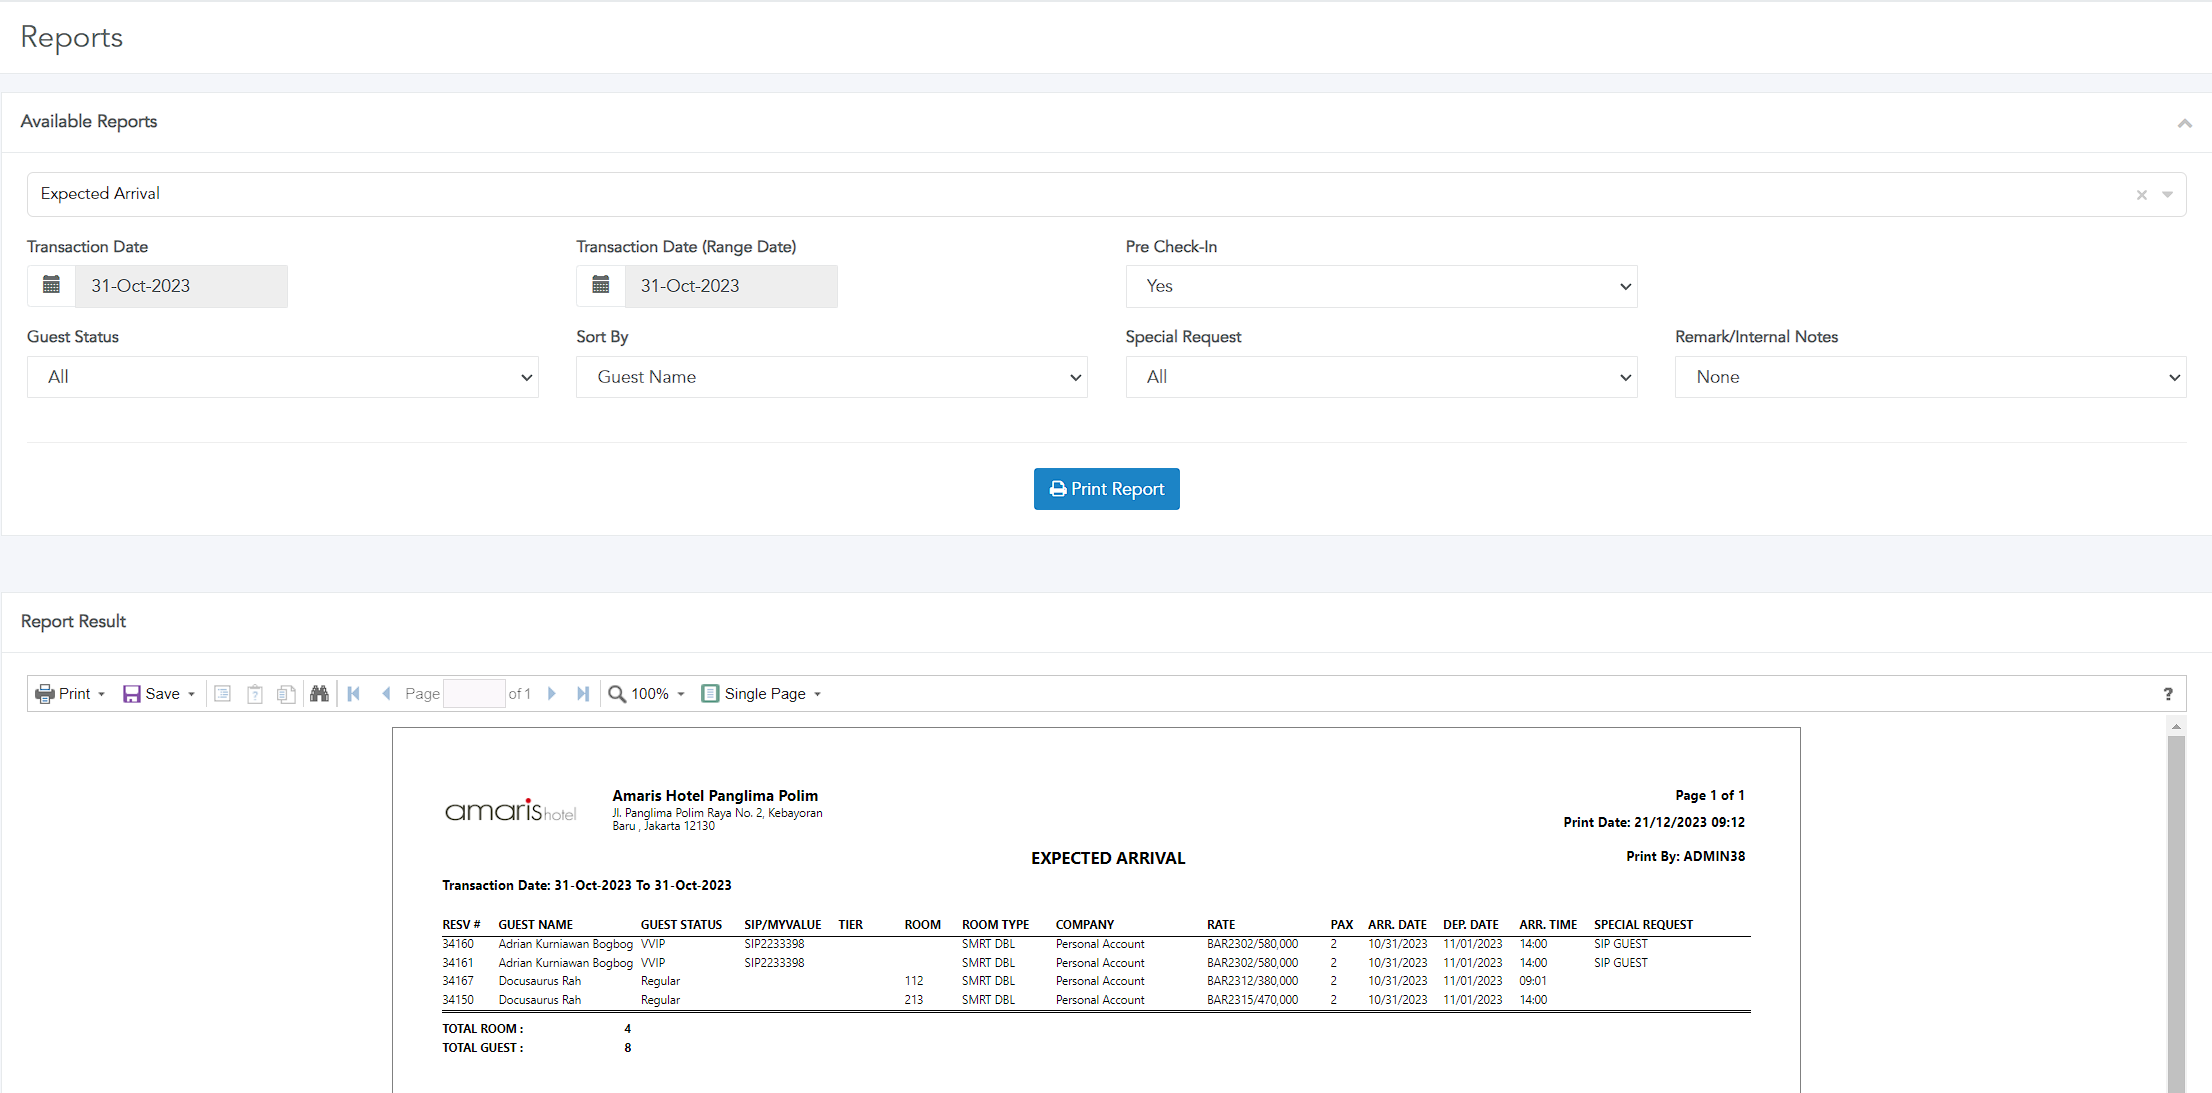Click the Transaction Date field 31-Oct-2023

182,286
